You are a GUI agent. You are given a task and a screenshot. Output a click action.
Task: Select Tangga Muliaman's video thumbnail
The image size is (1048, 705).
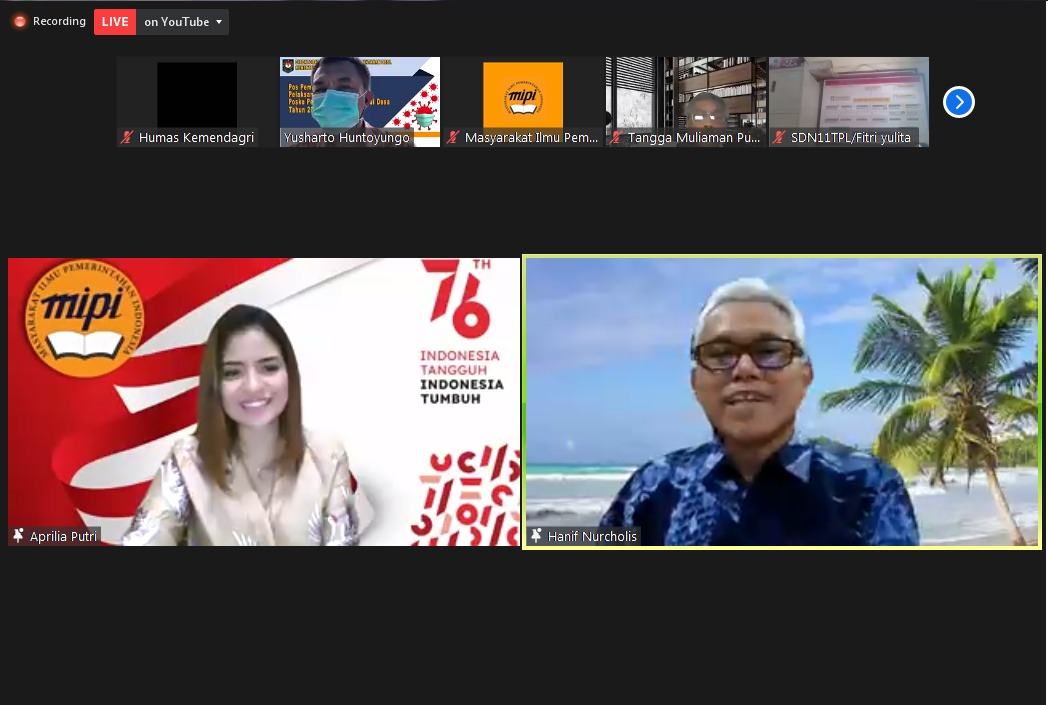pyautogui.click(x=686, y=95)
